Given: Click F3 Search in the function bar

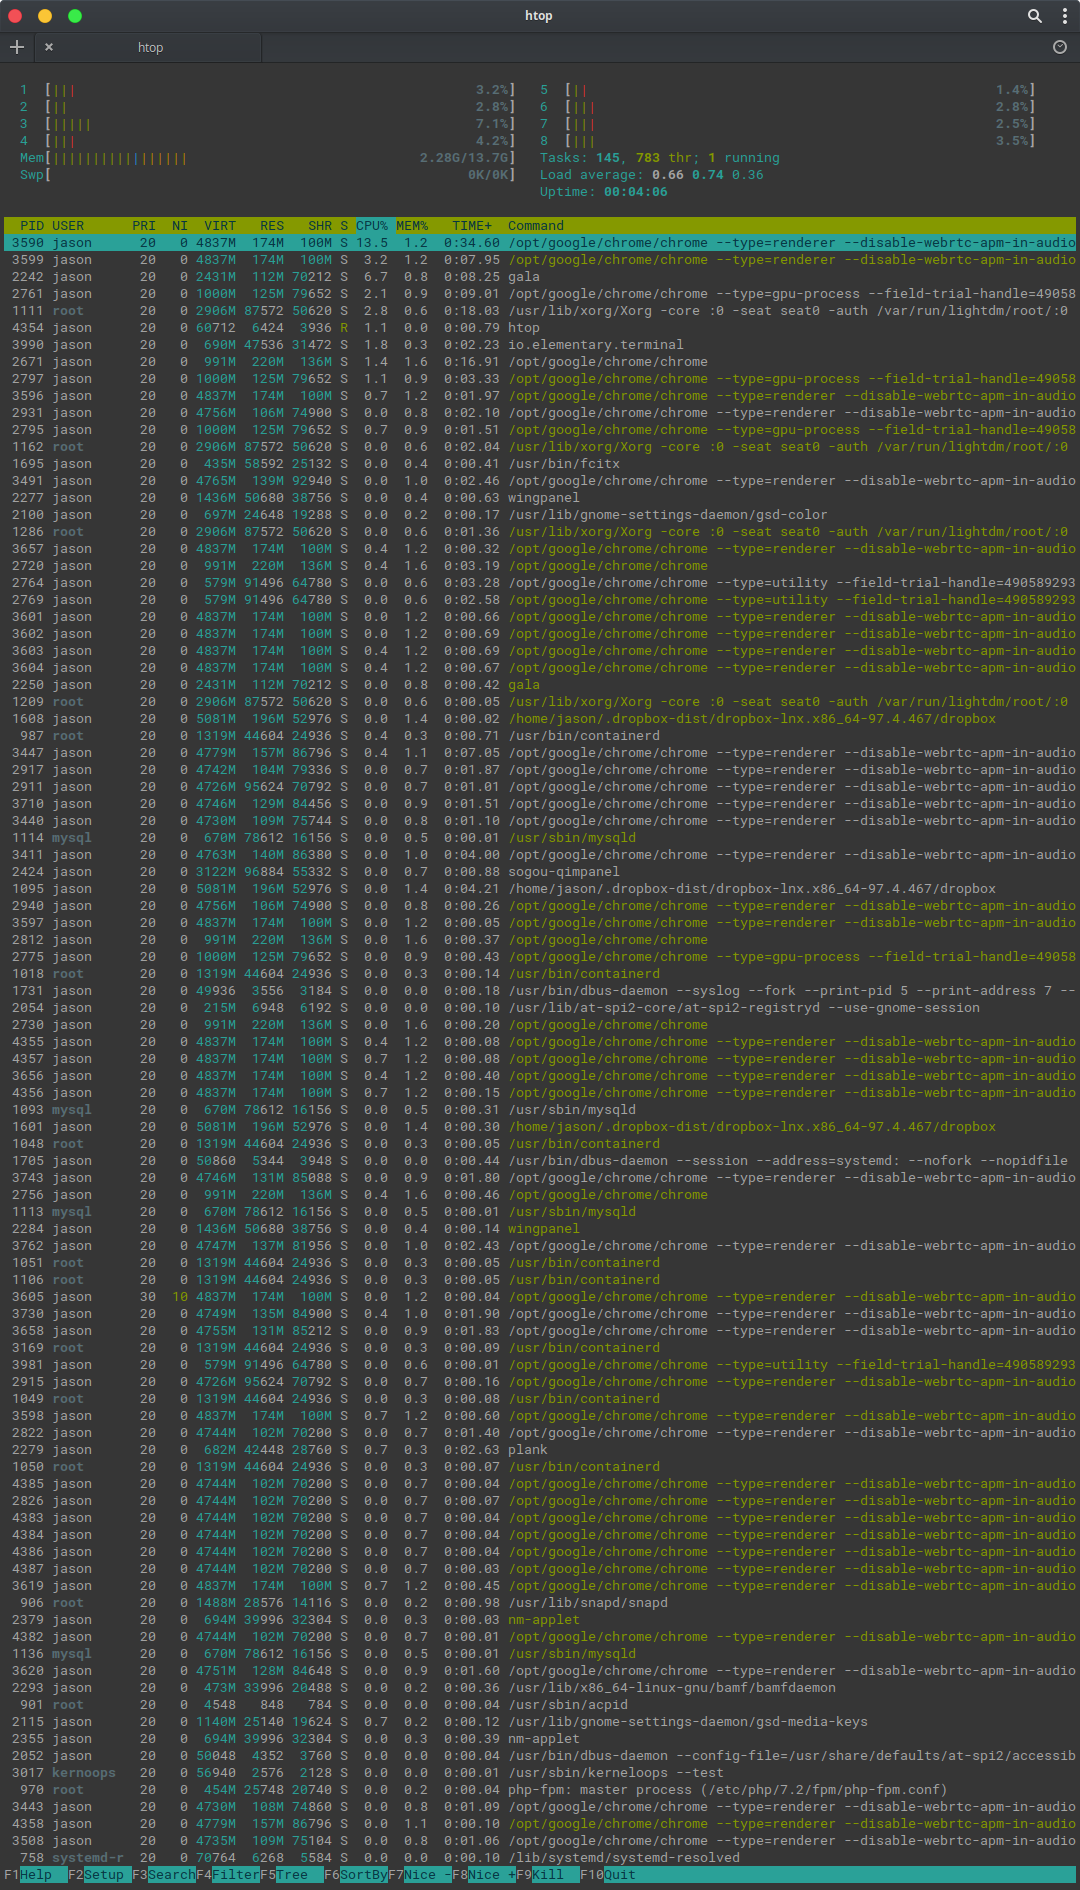Looking at the screenshot, I should coord(164,1875).
